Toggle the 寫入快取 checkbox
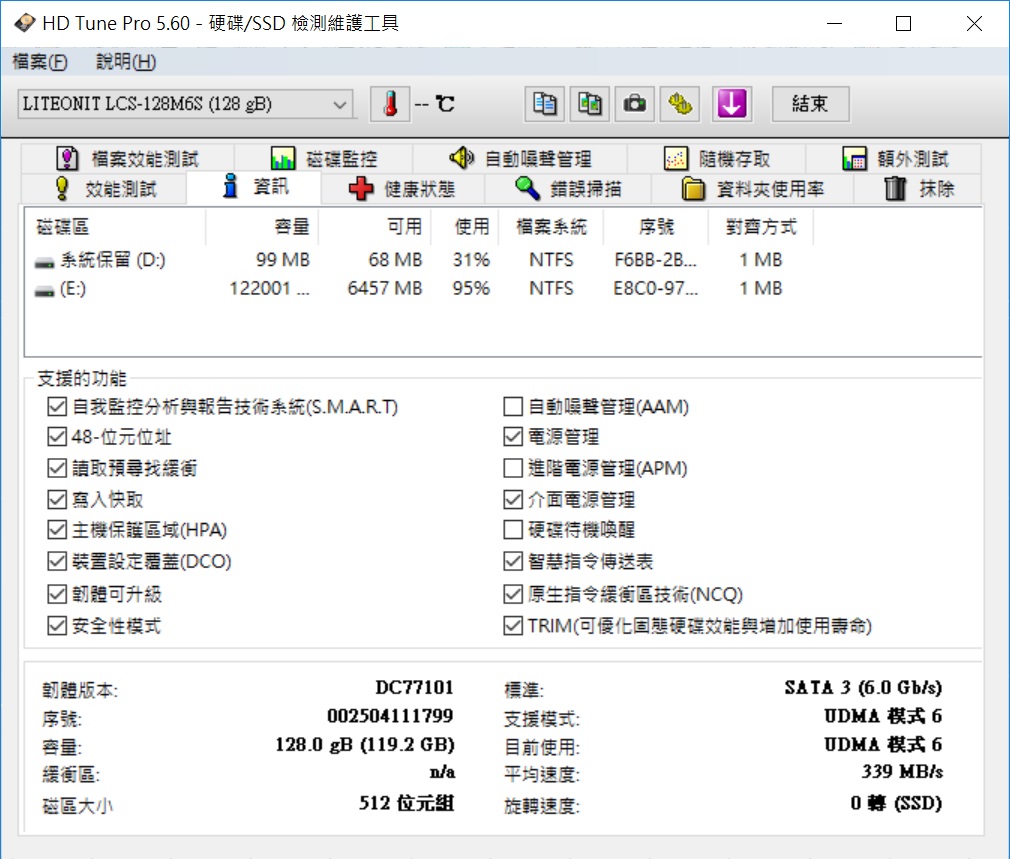This screenshot has height=859, width=1010. click(x=57, y=499)
